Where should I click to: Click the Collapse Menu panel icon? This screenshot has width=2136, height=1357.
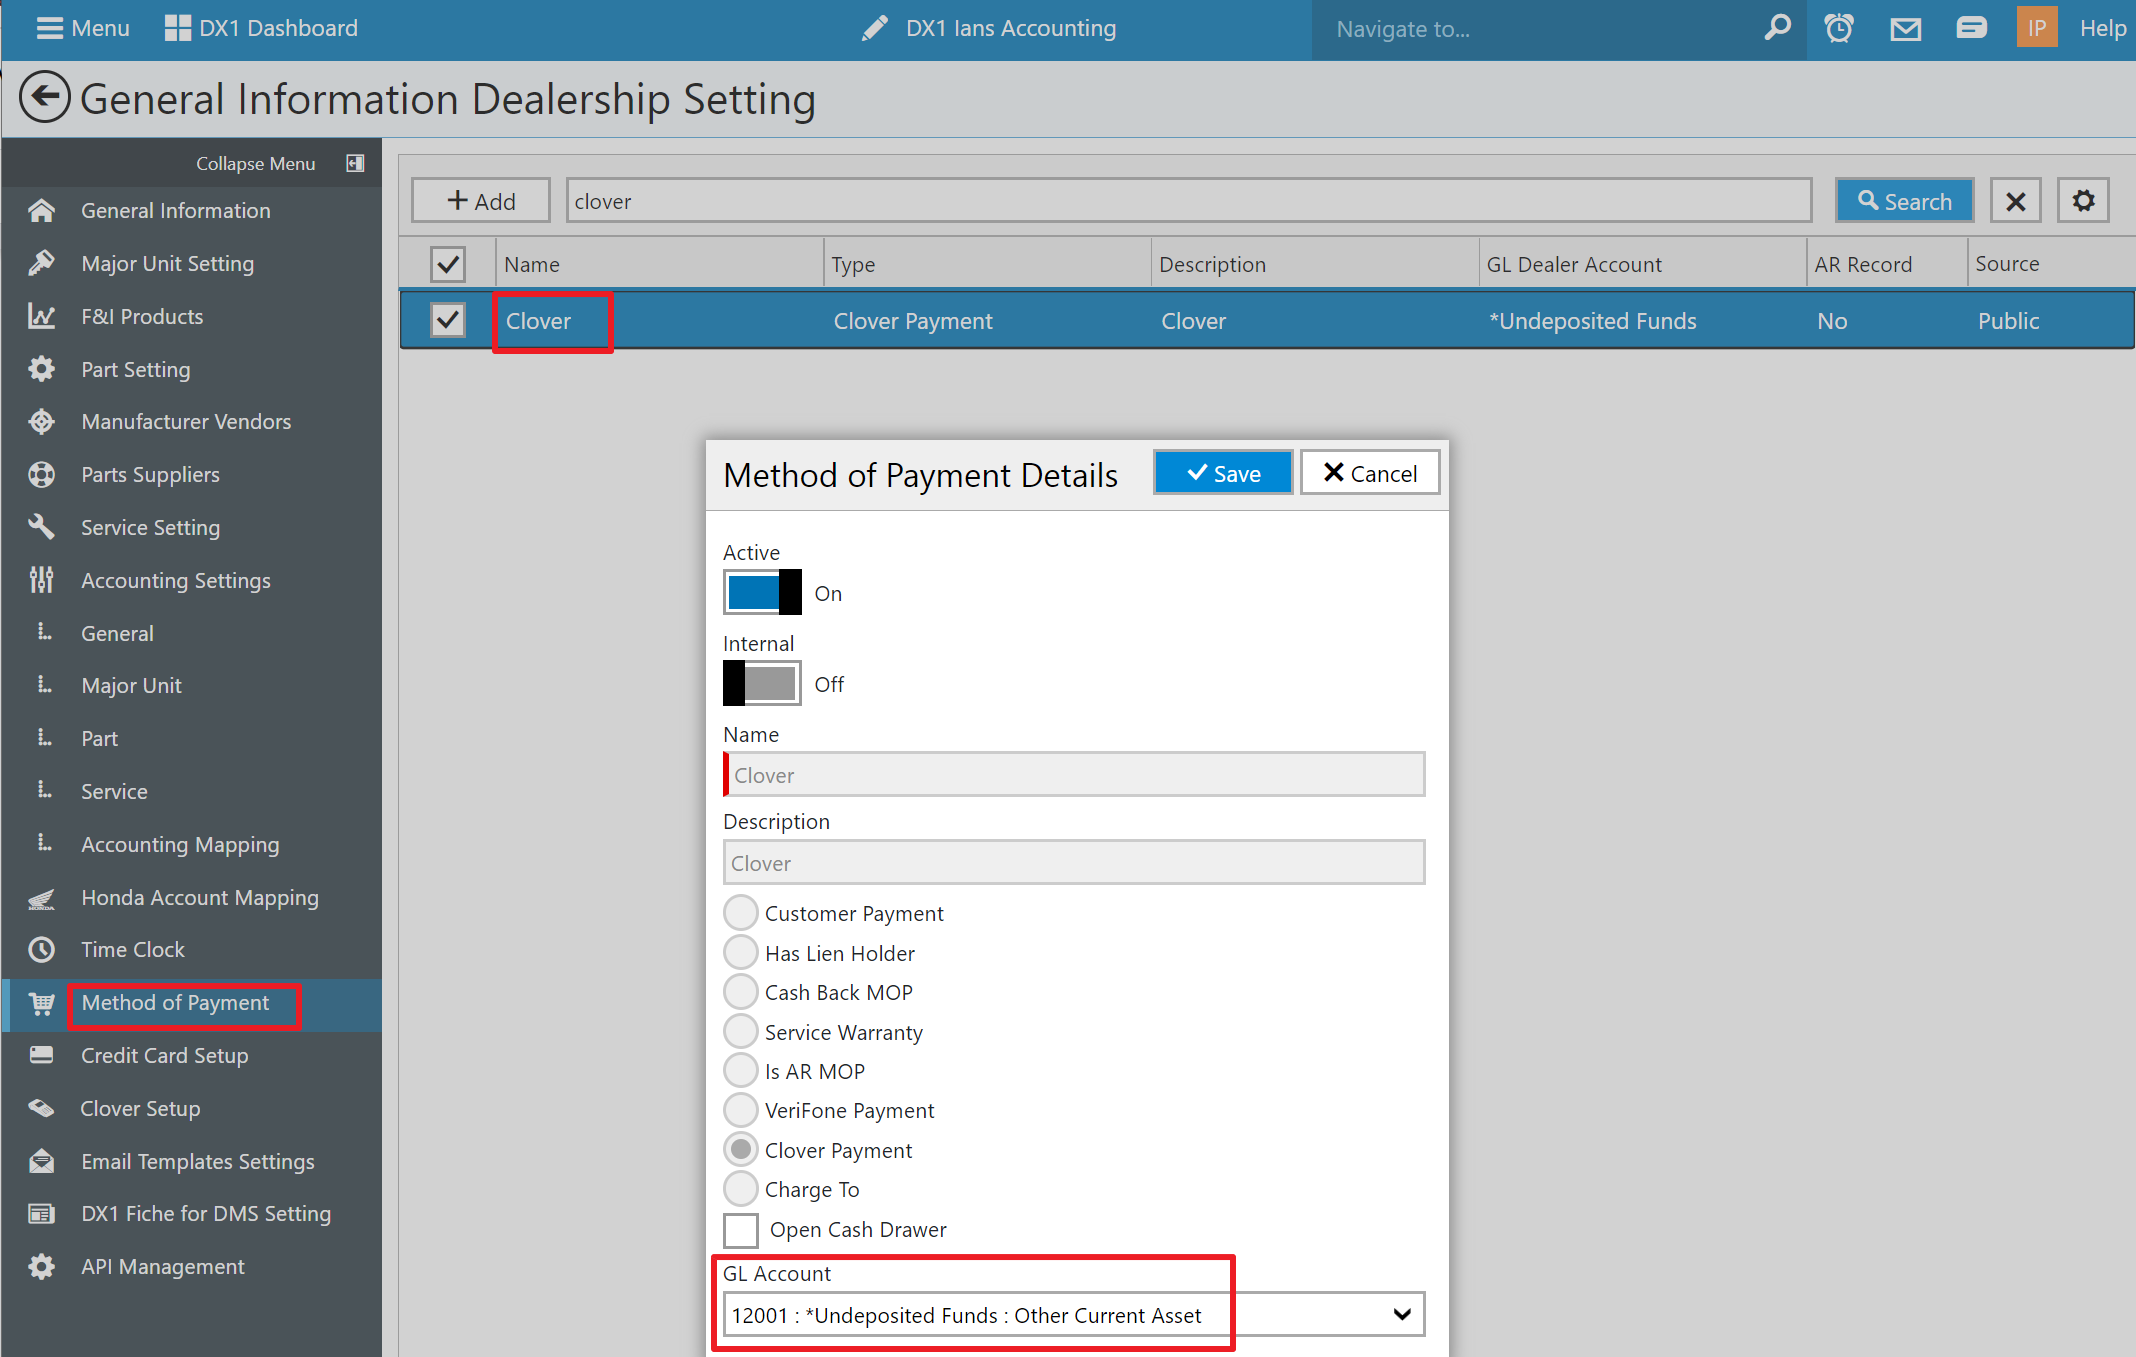tap(355, 163)
